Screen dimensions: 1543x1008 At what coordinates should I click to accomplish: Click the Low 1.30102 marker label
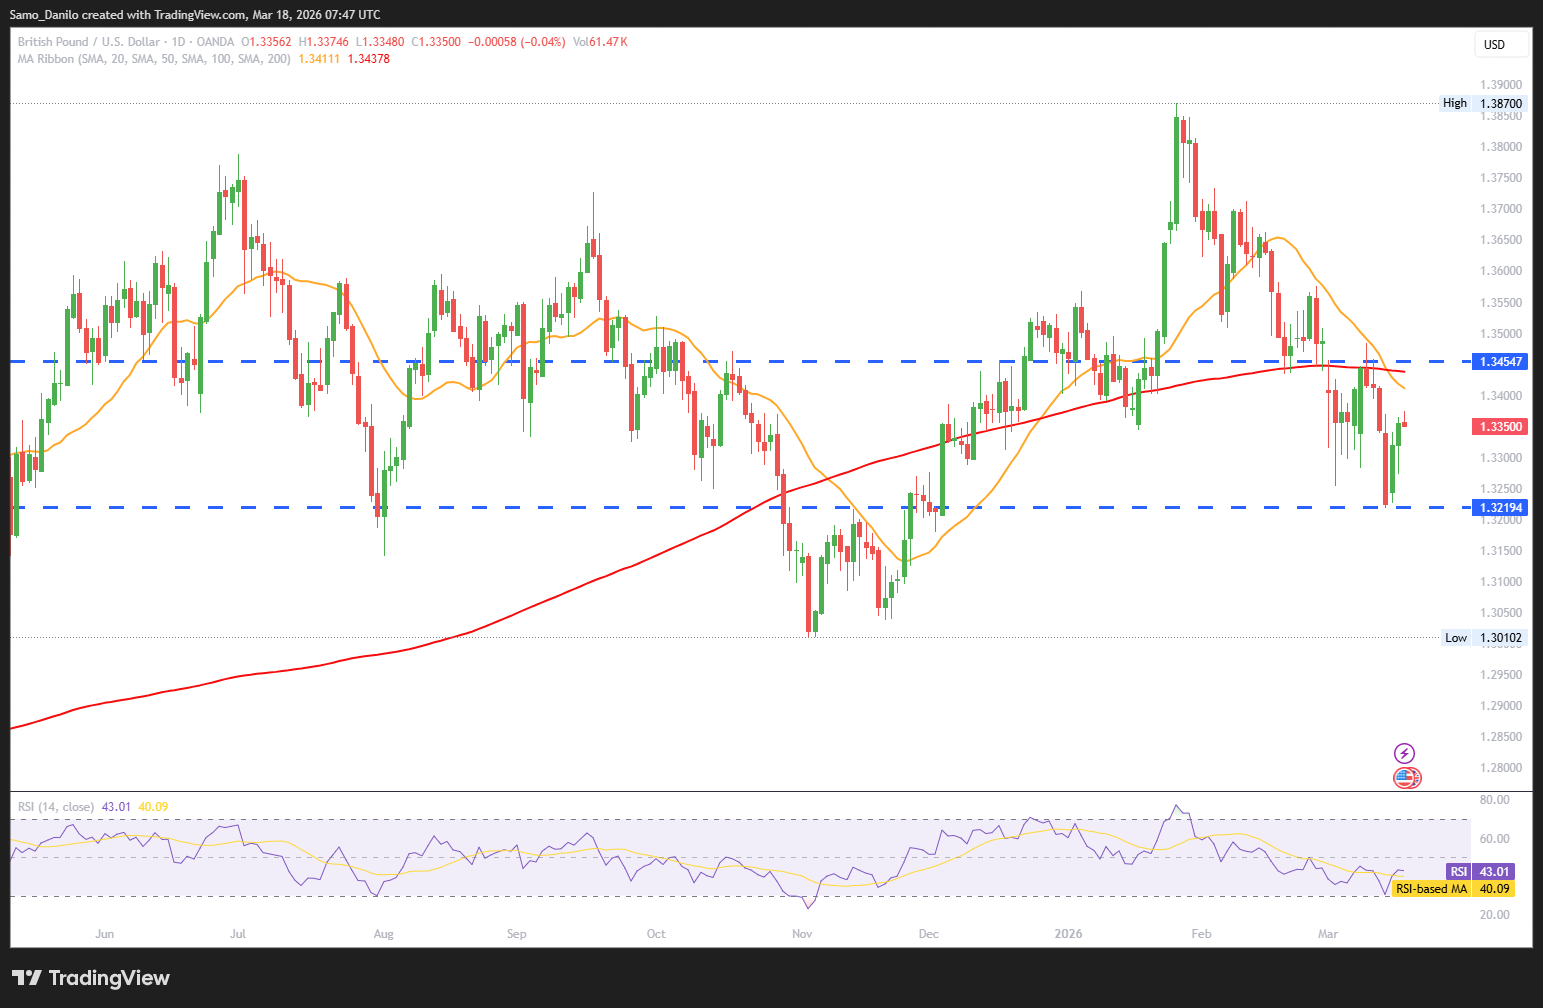coord(1484,638)
